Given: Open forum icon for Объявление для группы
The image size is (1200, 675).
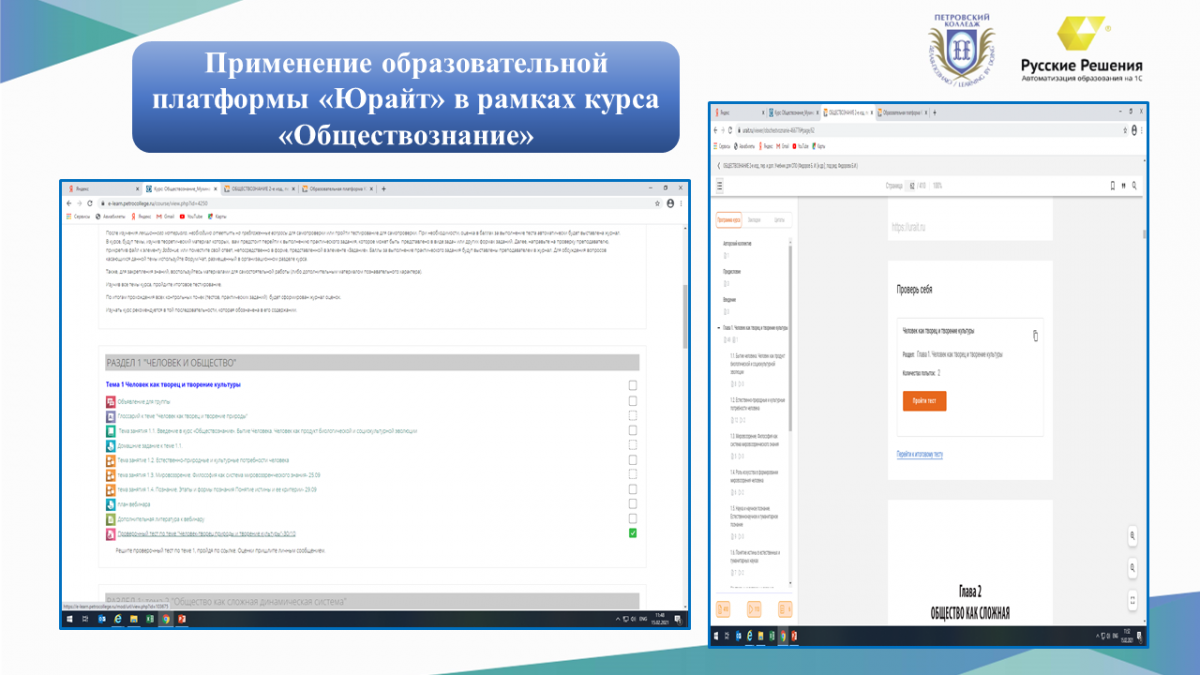Looking at the screenshot, I should coord(111,401).
